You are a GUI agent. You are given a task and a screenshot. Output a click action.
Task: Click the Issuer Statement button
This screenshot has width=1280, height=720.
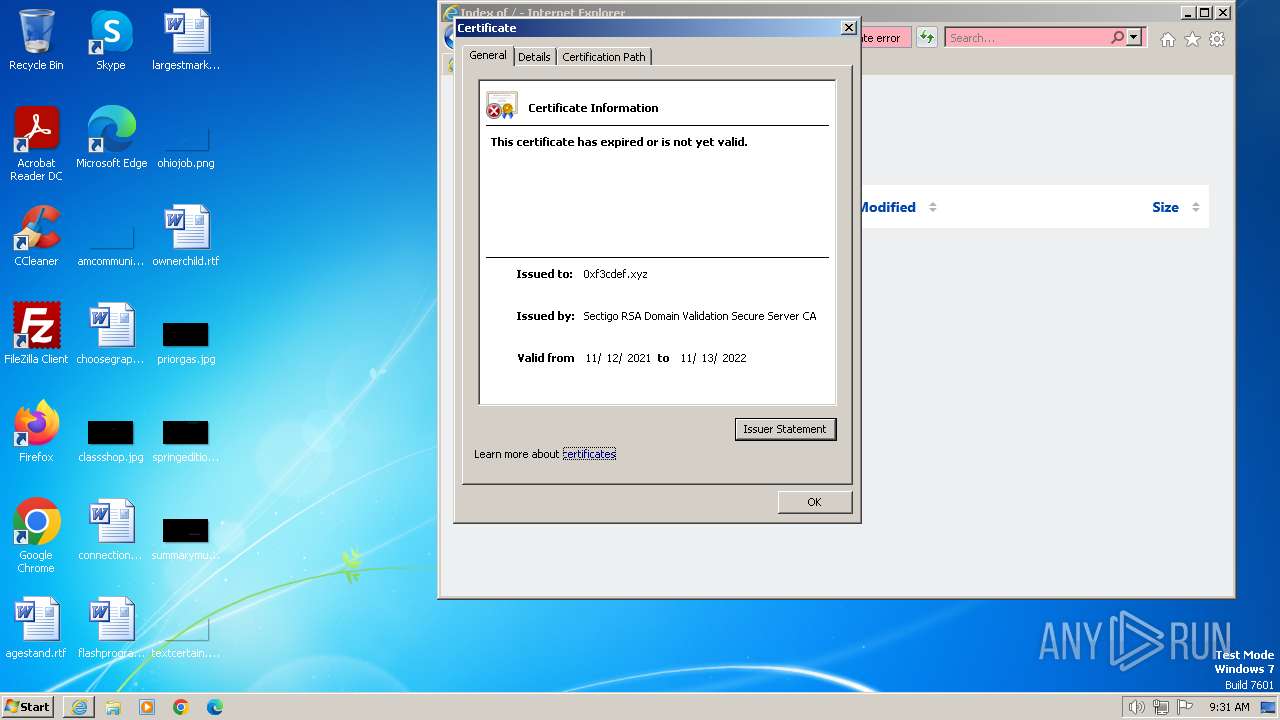(x=785, y=429)
